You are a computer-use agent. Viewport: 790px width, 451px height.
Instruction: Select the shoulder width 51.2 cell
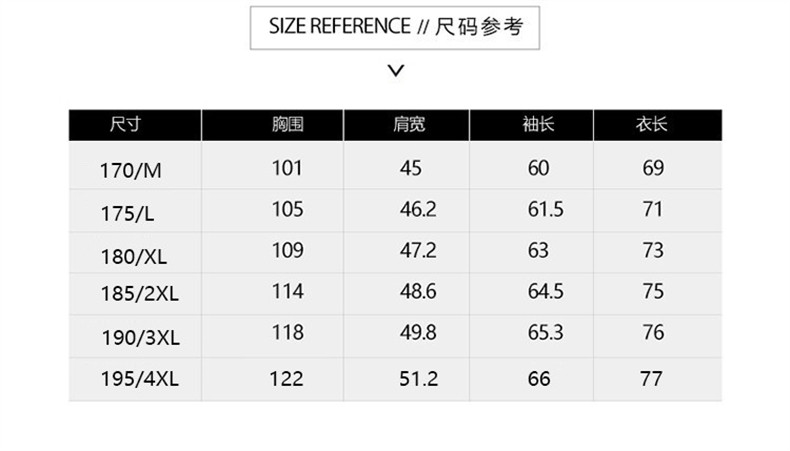coord(418,379)
